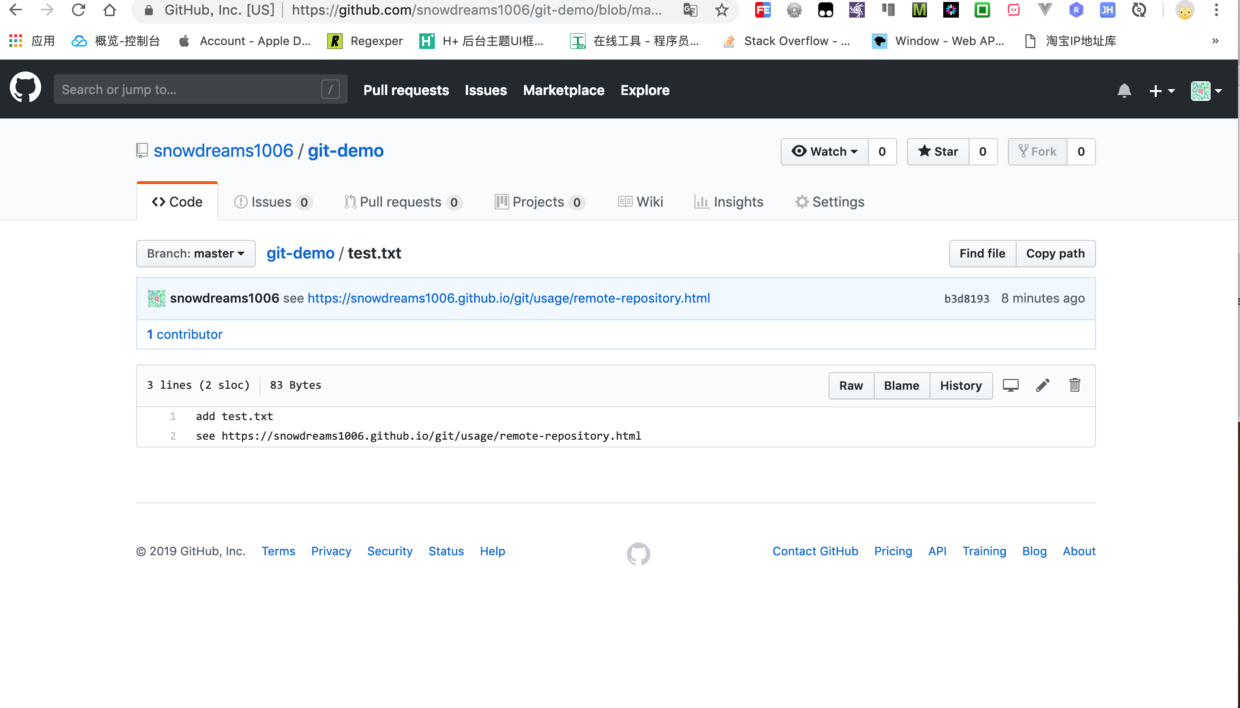Open the Branch: master dropdown
The image size is (1240, 708).
[x=195, y=253]
